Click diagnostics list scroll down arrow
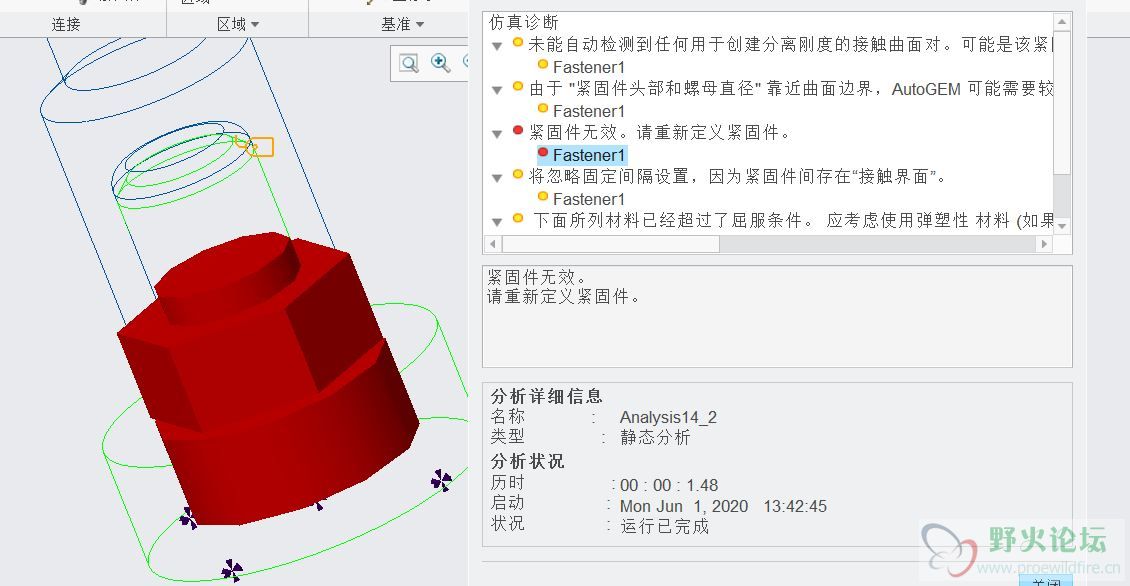 (1062, 225)
